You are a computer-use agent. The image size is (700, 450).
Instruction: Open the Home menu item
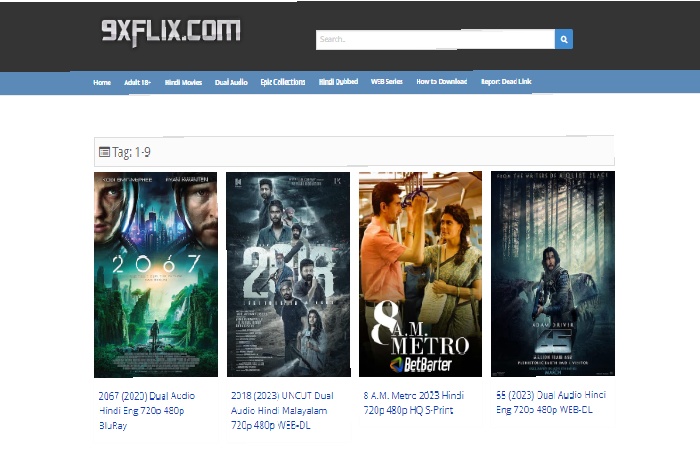point(102,83)
